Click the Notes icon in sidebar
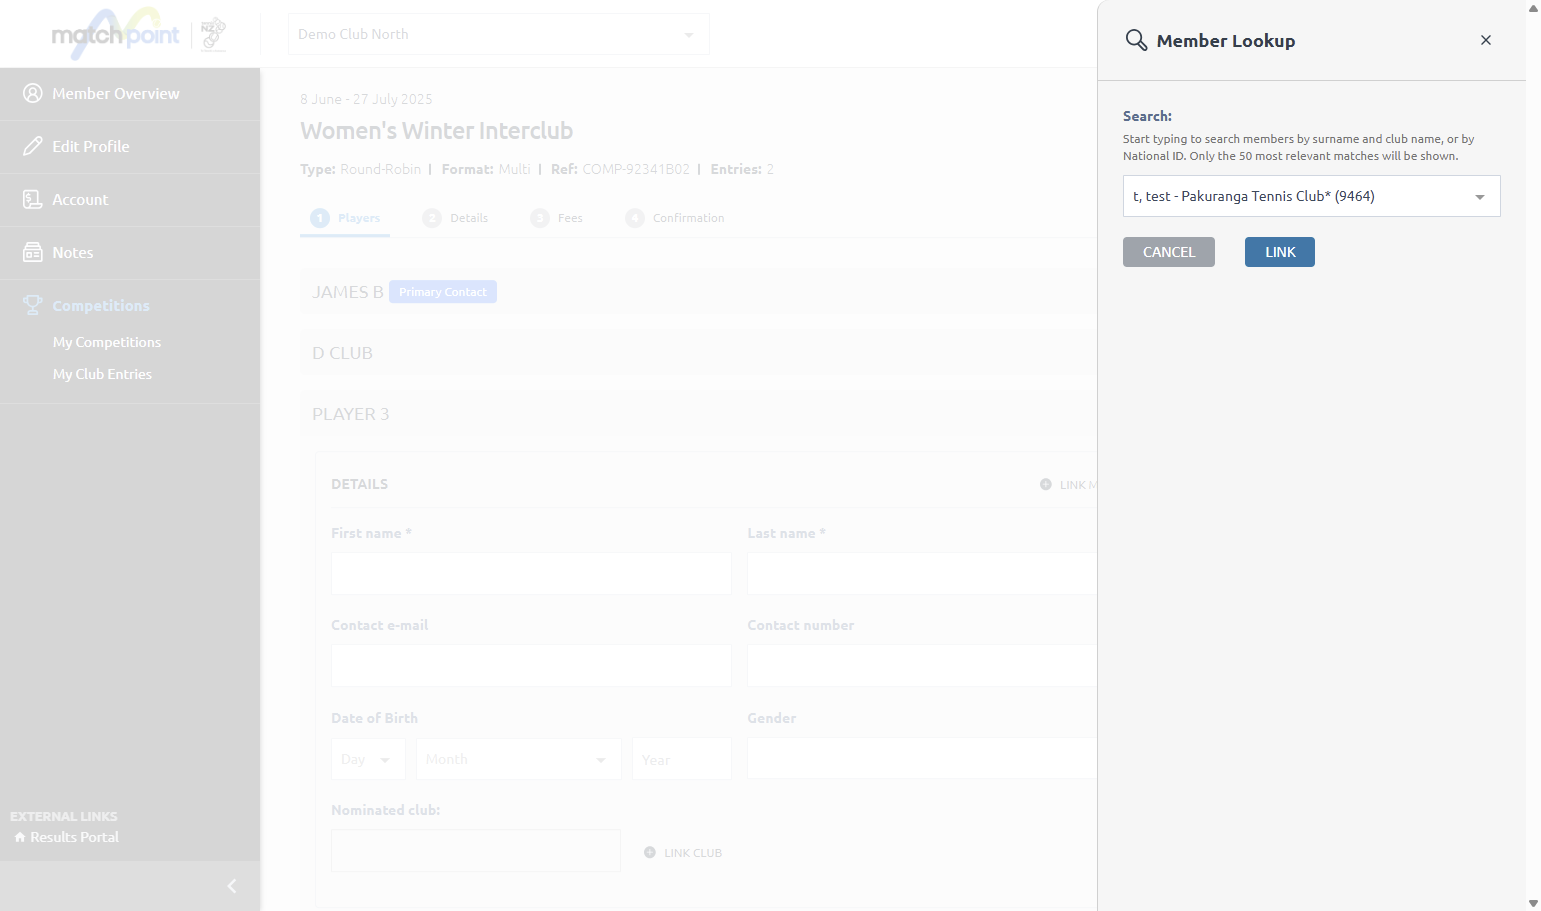 click(x=33, y=252)
